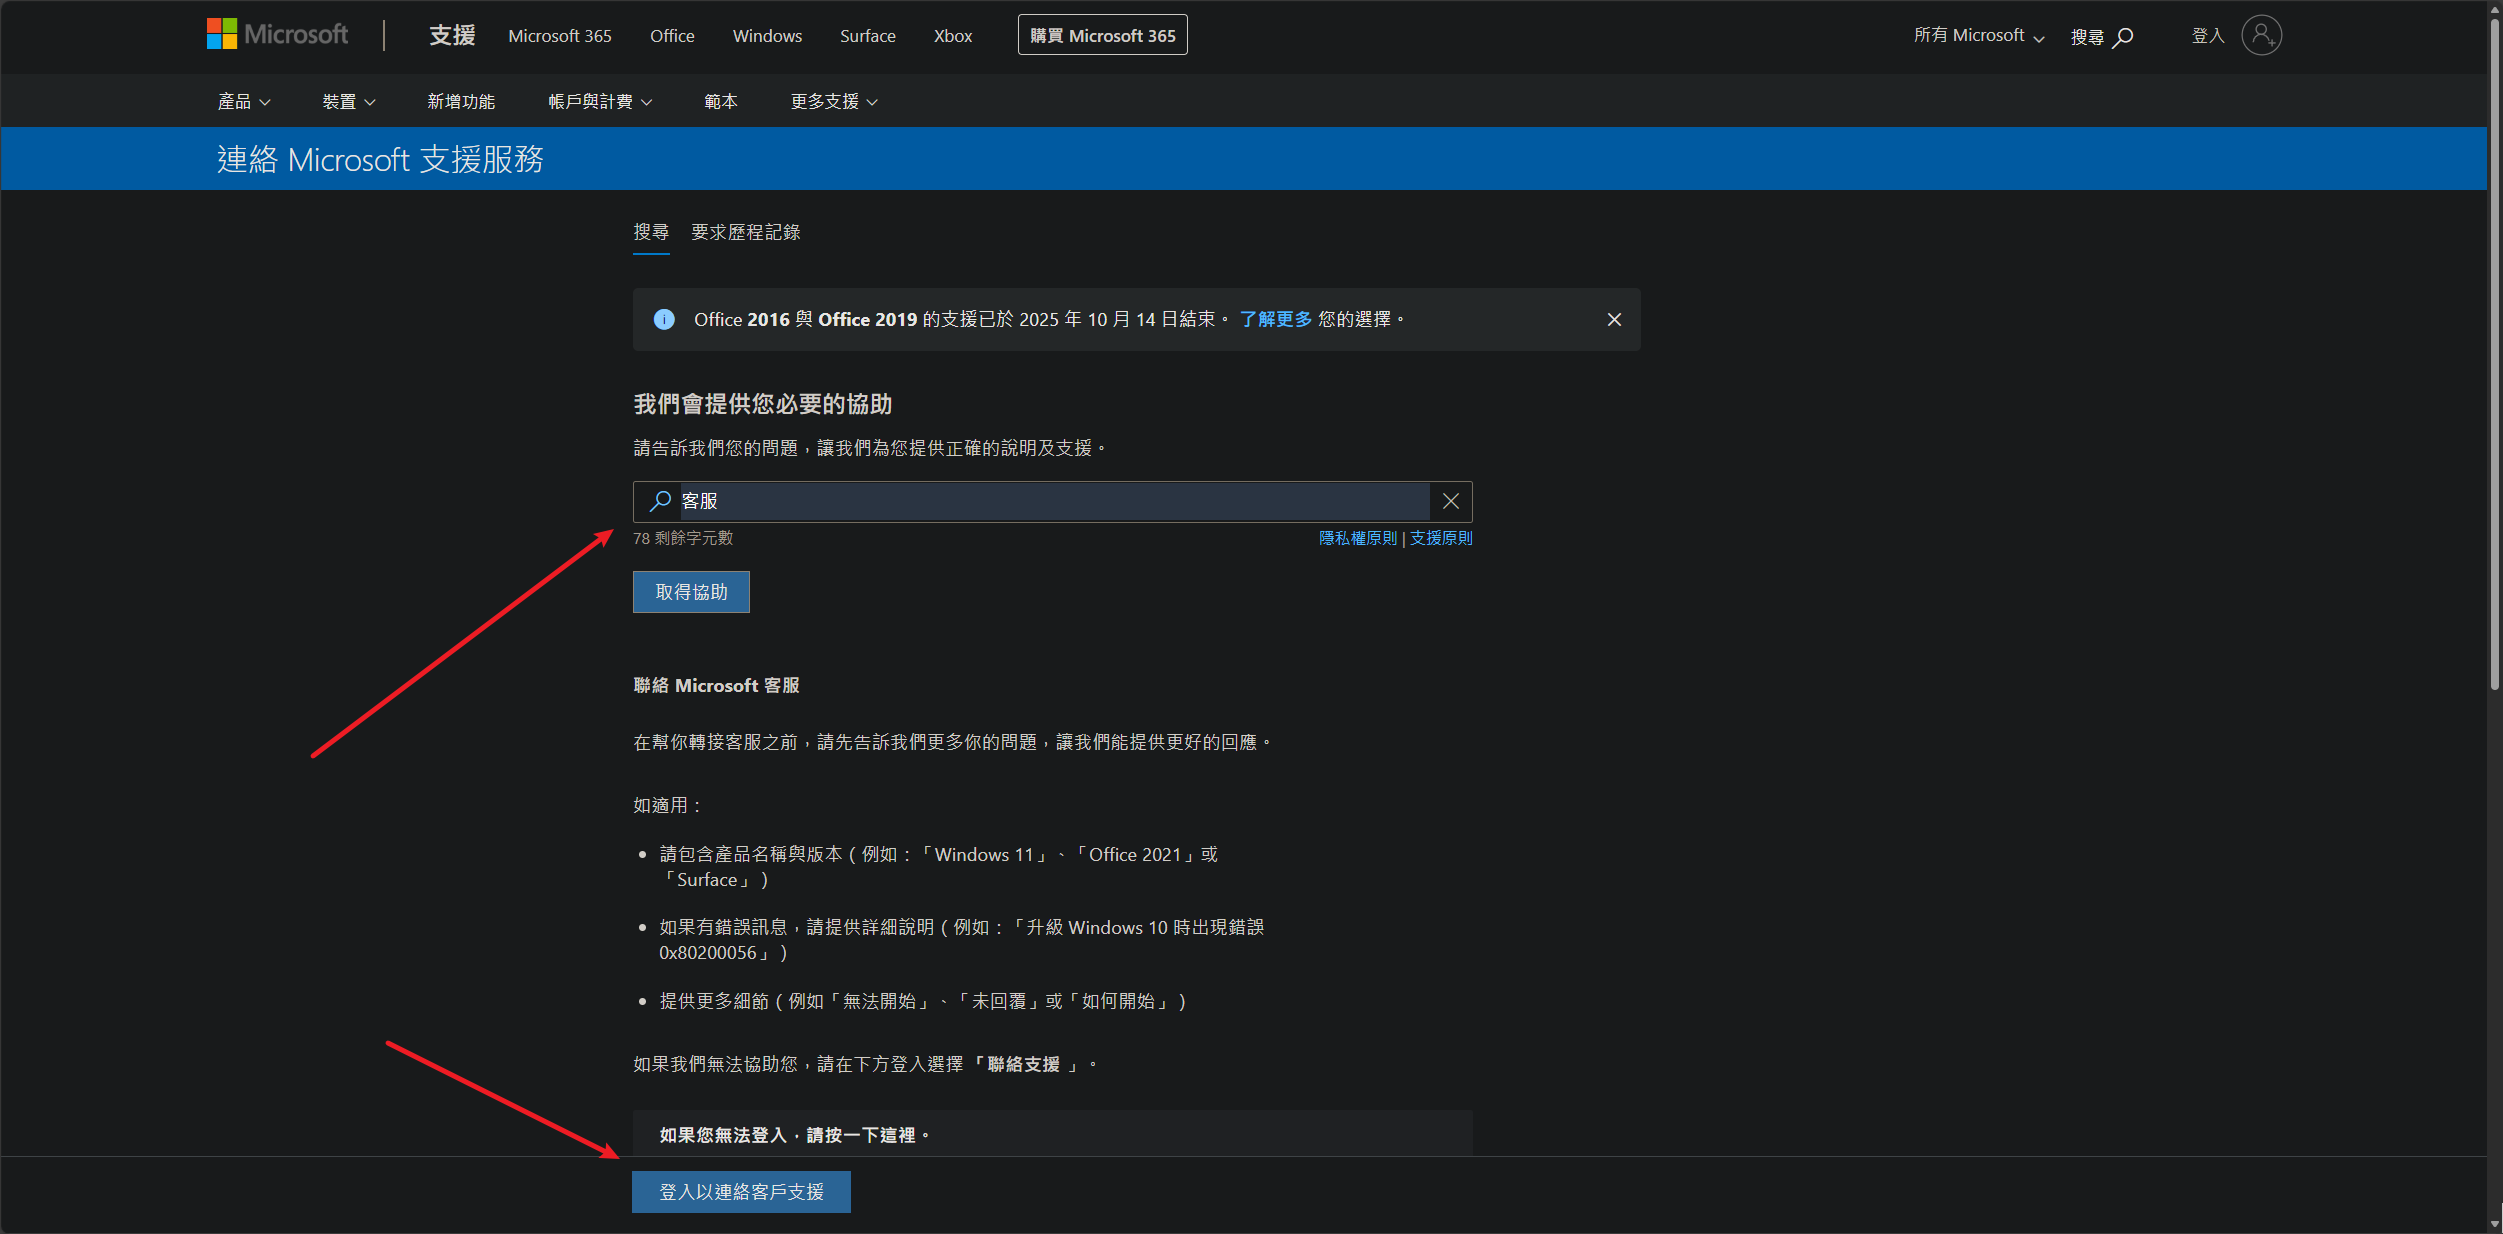Click the search magnifier icon in header
This screenshot has width=2503, height=1234.
[x=2123, y=37]
